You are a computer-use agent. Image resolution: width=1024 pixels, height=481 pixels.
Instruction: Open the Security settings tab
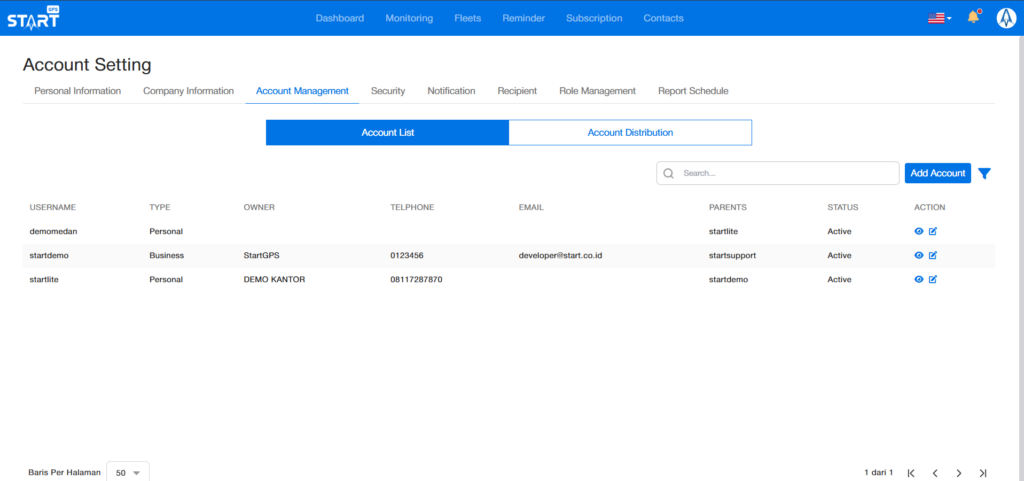(388, 91)
